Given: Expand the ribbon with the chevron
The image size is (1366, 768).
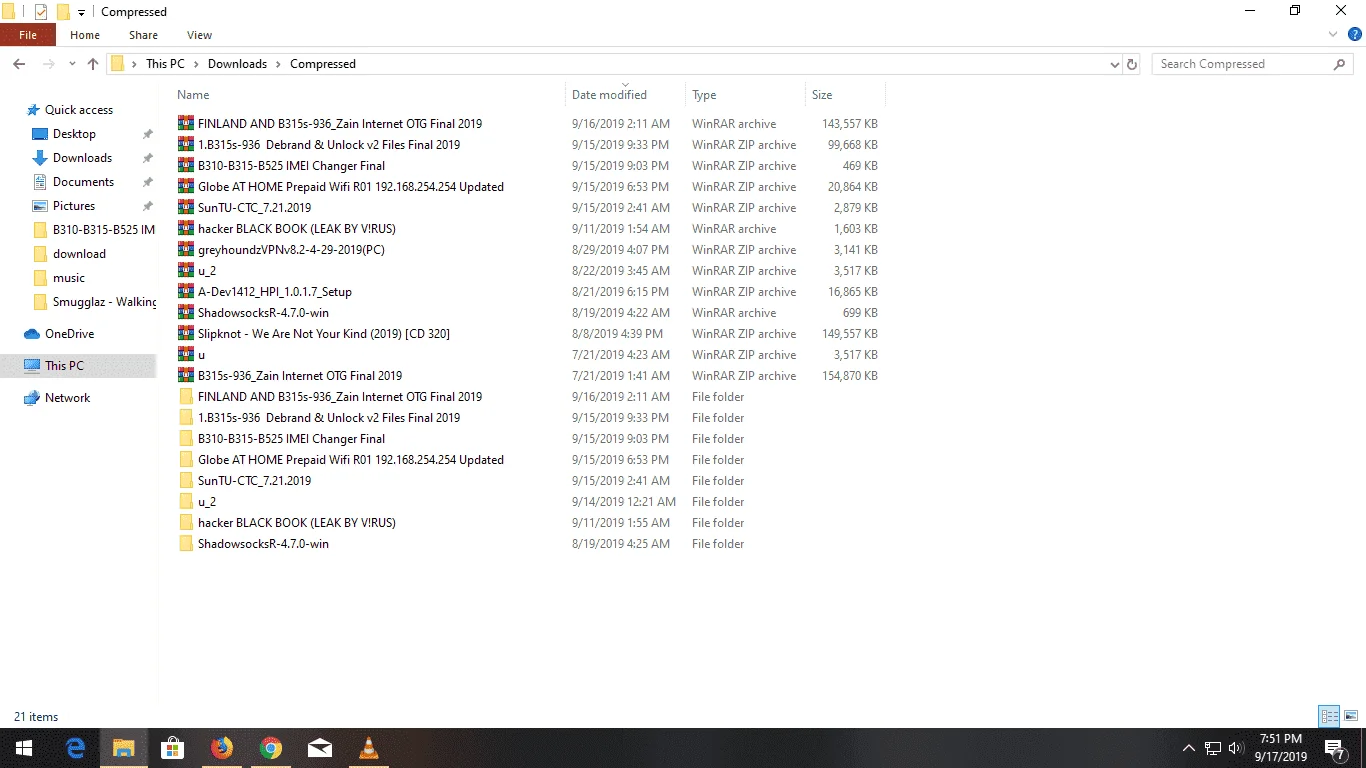Looking at the screenshot, I should tap(1332, 35).
